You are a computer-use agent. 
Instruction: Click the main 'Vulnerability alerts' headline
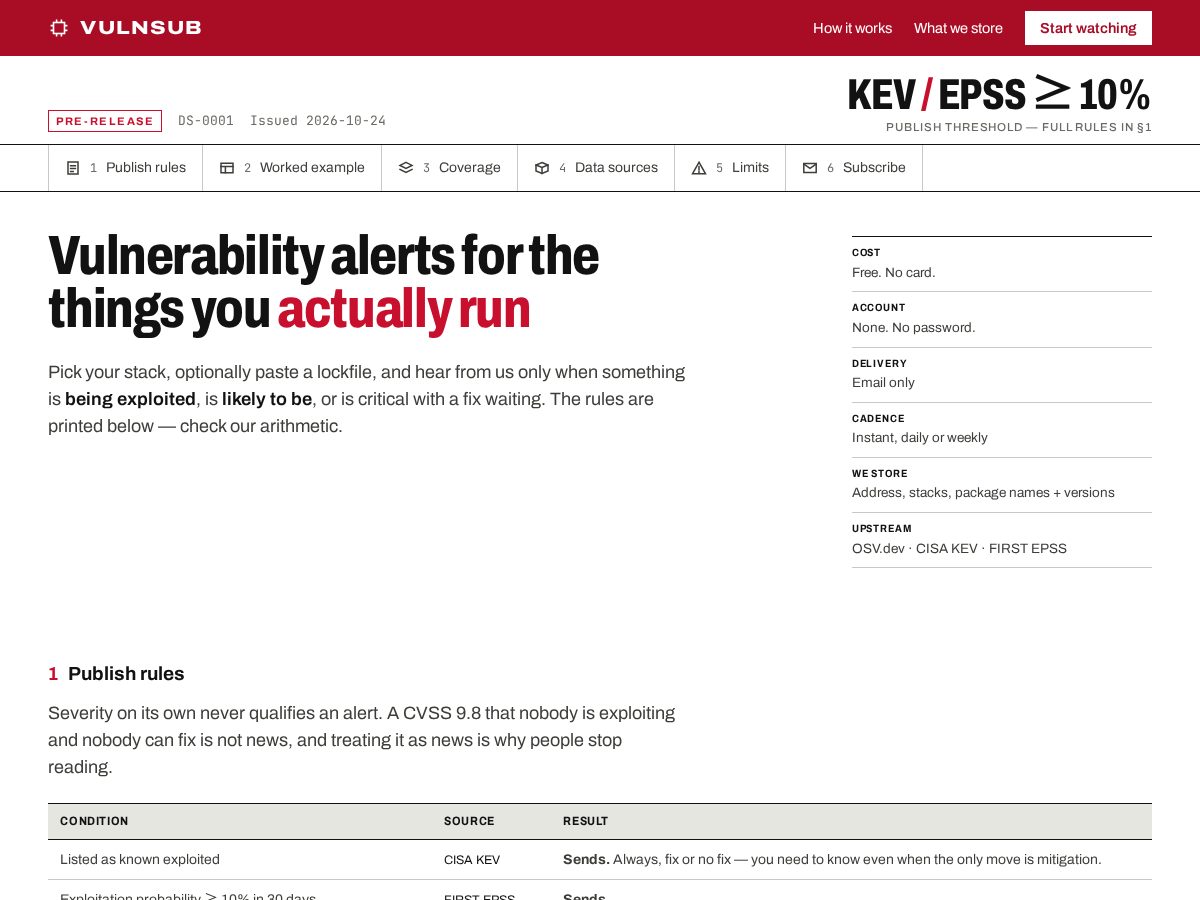coord(324,283)
